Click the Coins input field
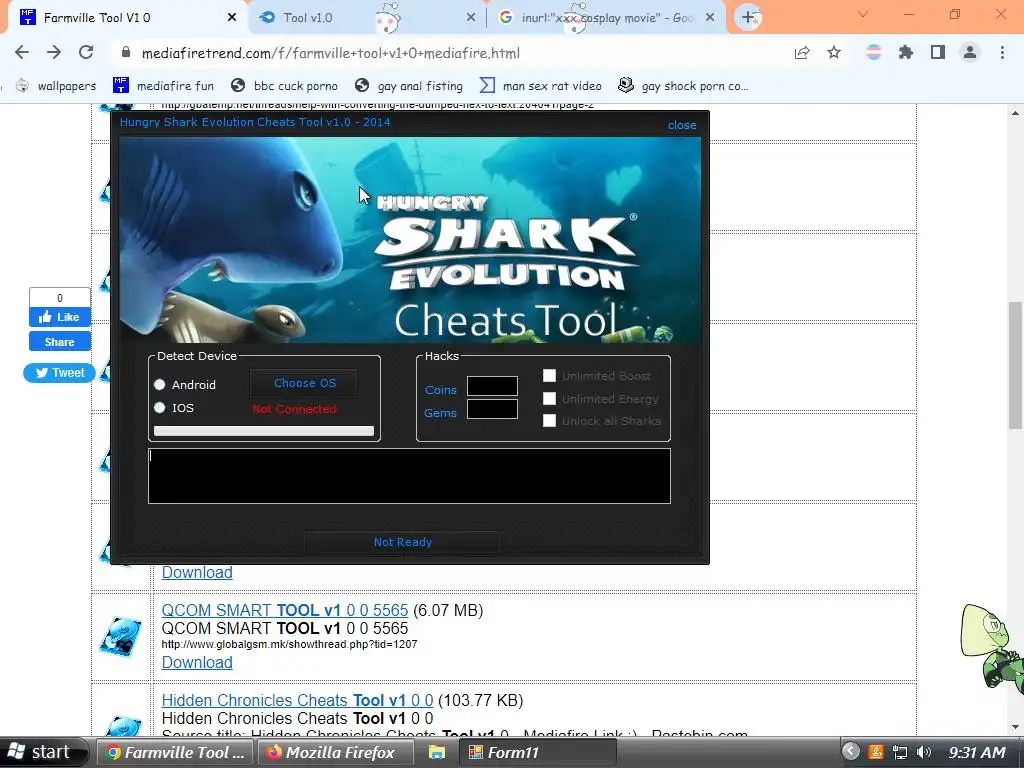The width and height of the screenshot is (1024, 768). click(492, 386)
